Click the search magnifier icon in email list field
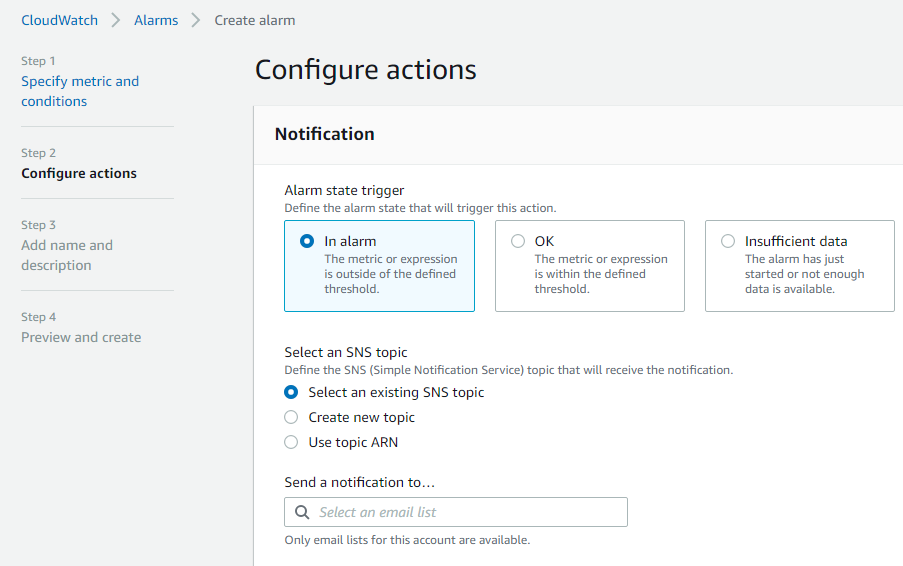The image size is (903, 566). (303, 512)
